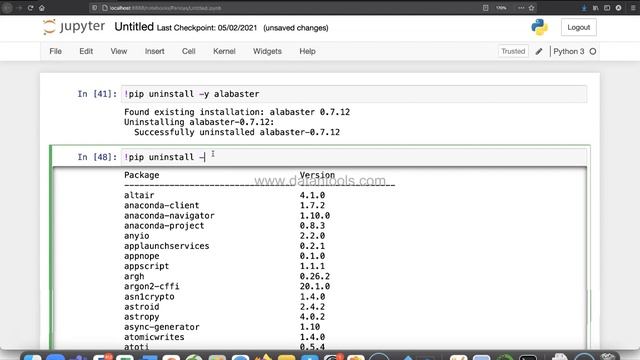This screenshot has width=640, height=360.
Task: Click the Last Checkpoint 05/02/2021 text
Action: pos(207,28)
